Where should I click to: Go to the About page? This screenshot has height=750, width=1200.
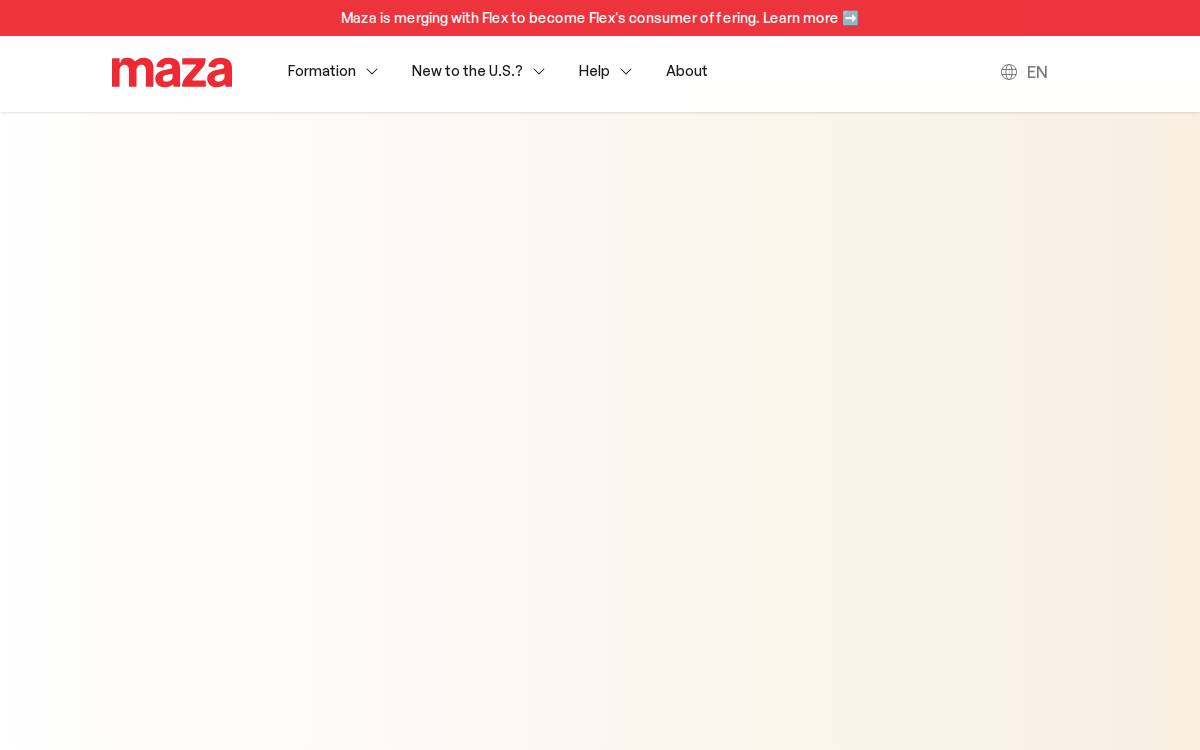tap(687, 71)
